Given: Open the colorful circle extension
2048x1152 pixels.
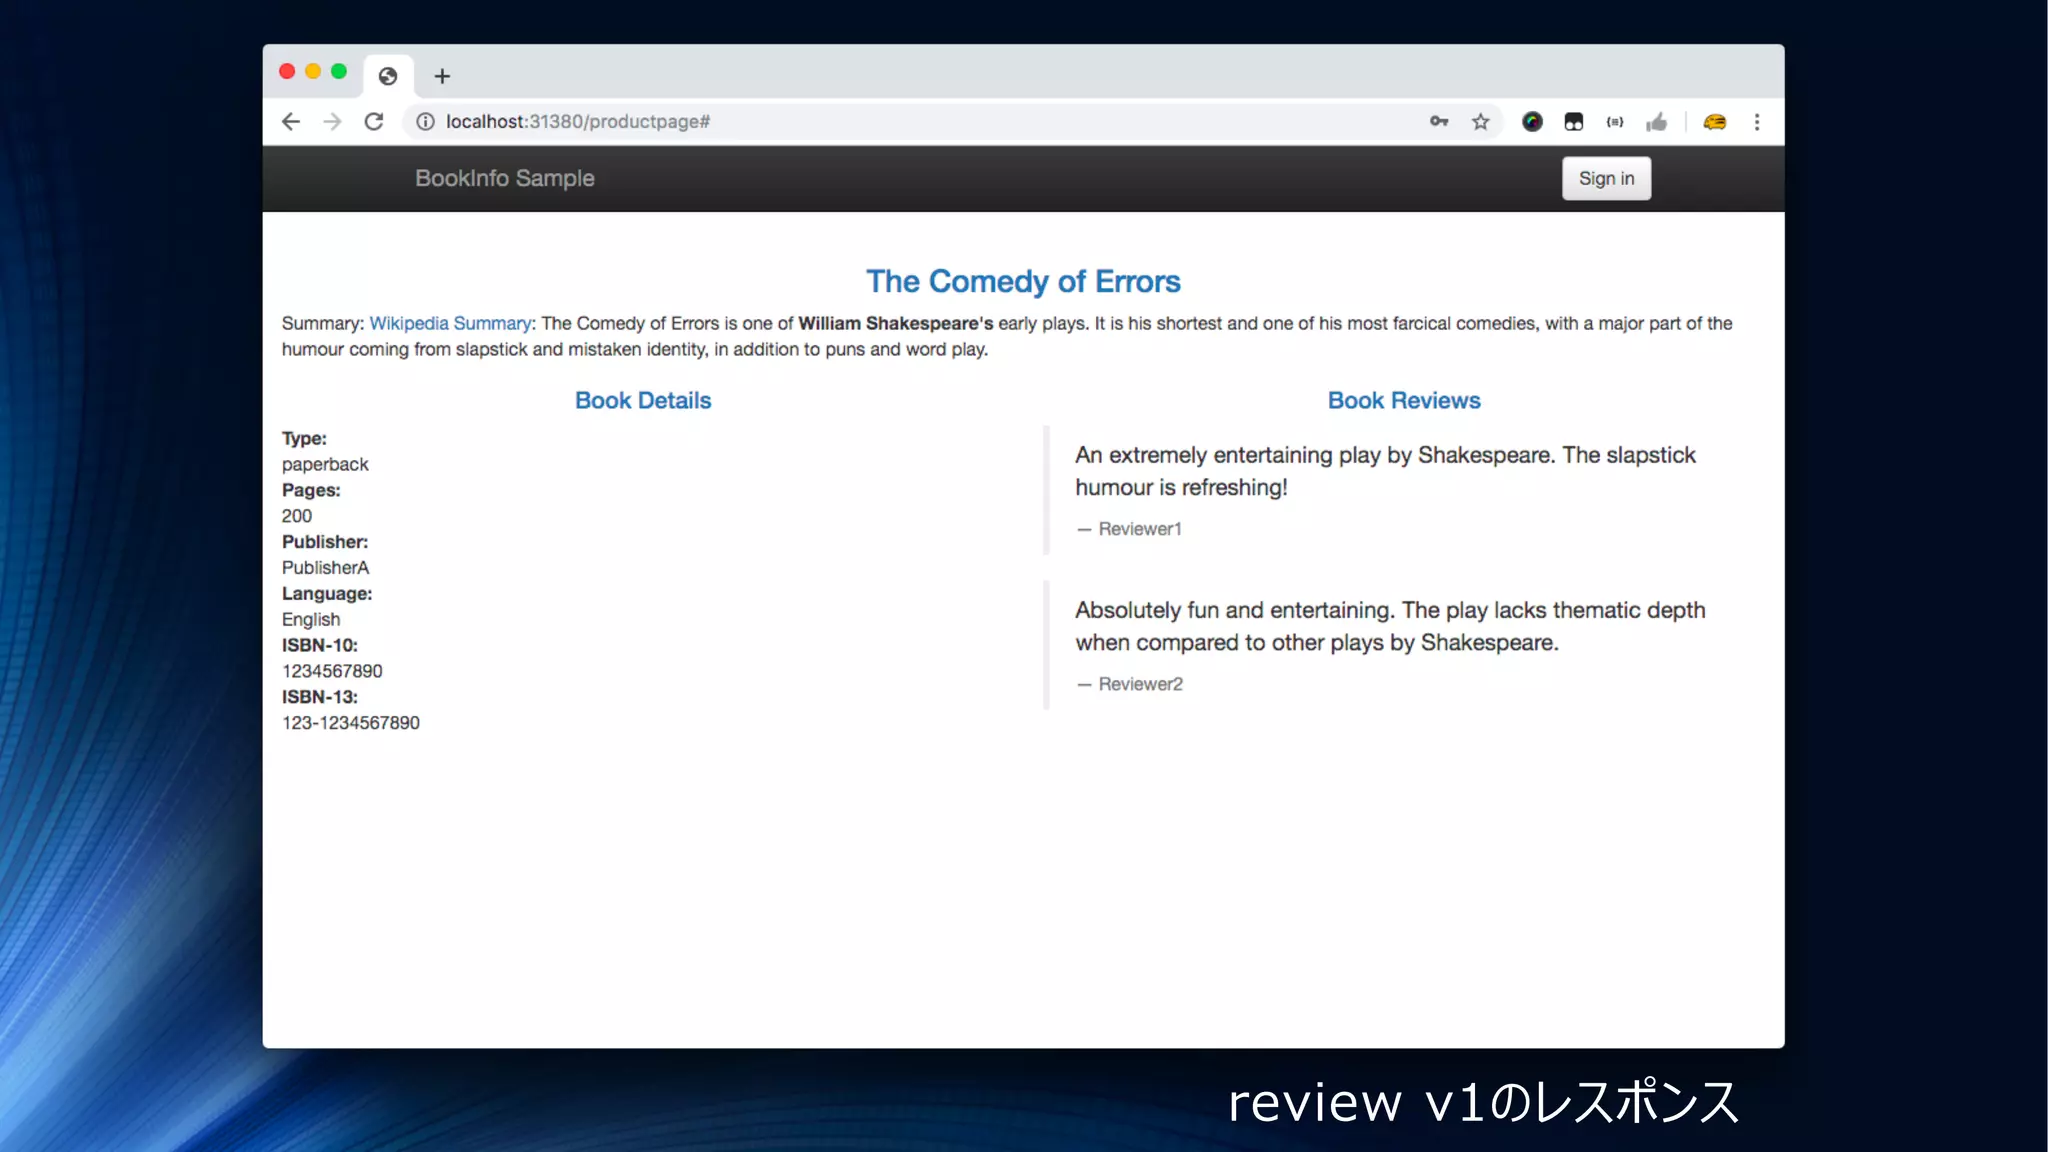Looking at the screenshot, I should click(x=1532, y=122).
